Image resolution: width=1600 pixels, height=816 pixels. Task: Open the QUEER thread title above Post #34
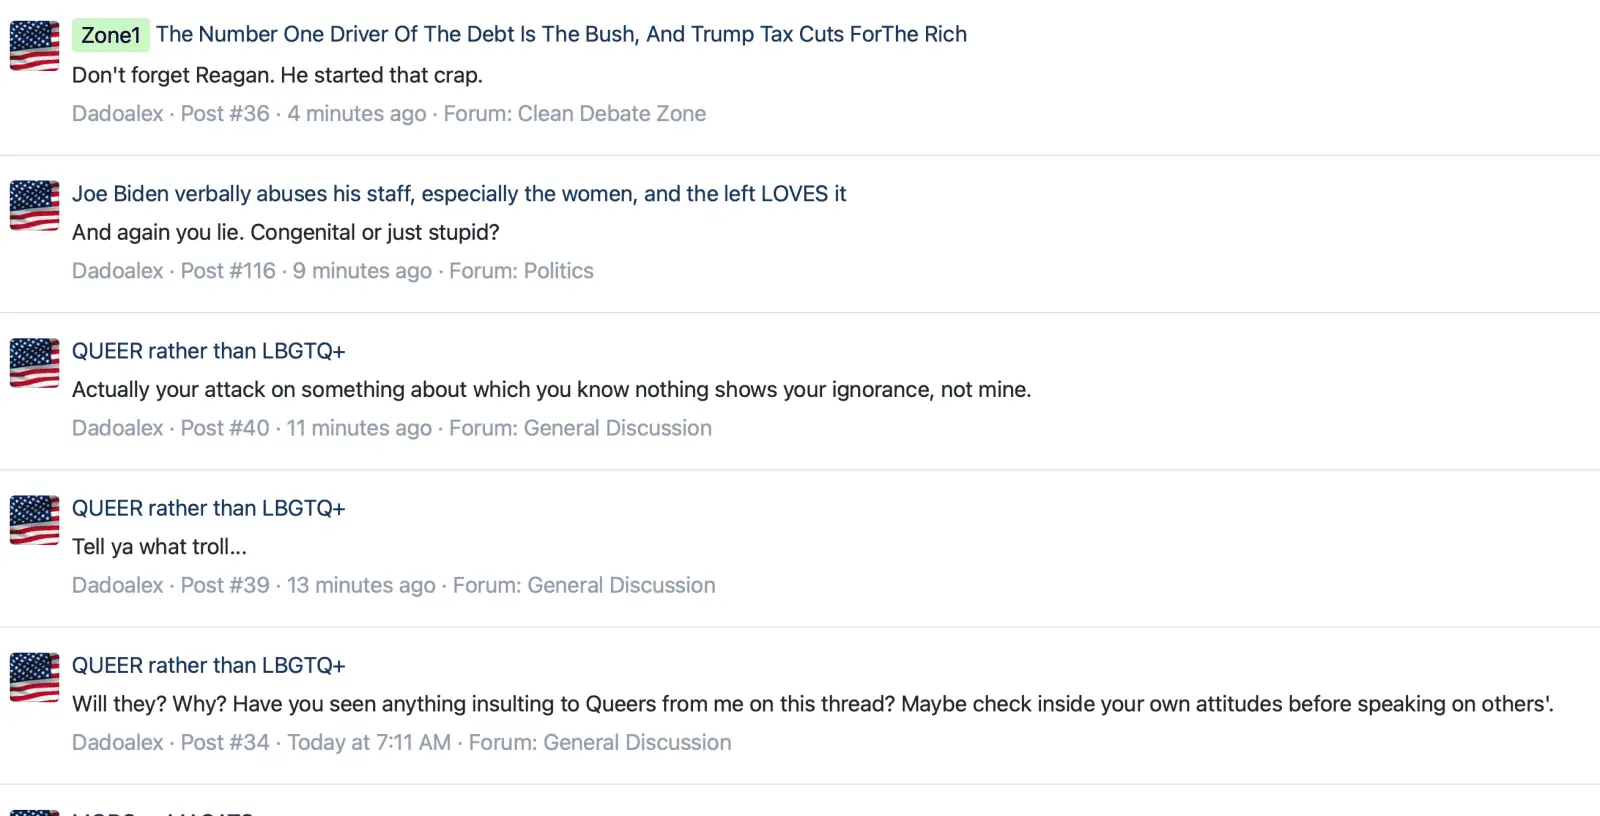point(208,665)
